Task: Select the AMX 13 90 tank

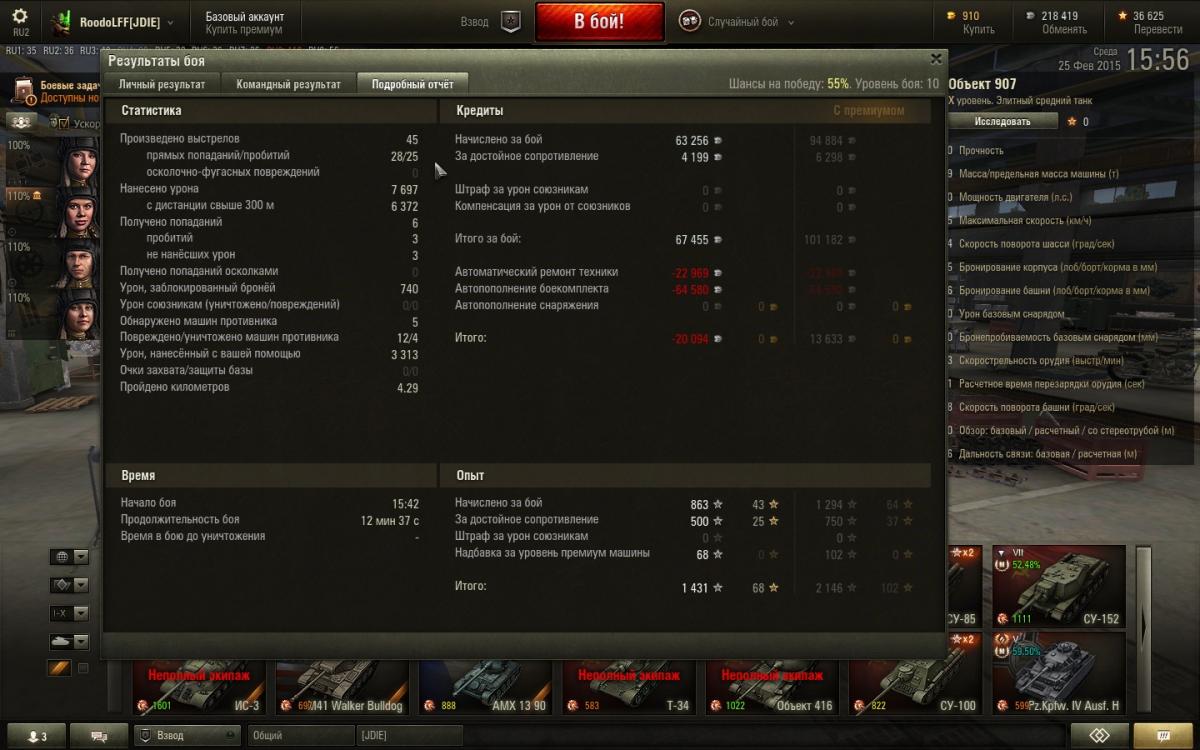Action: (x=486, y=688)
